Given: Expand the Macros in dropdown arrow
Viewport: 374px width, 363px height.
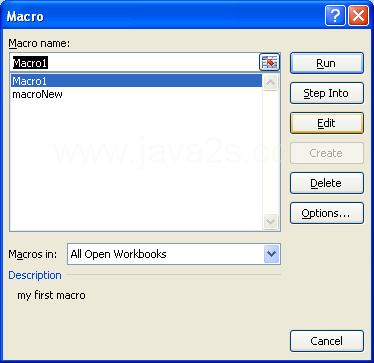Looking at the screenshot, I should click(x=271, y=254).
